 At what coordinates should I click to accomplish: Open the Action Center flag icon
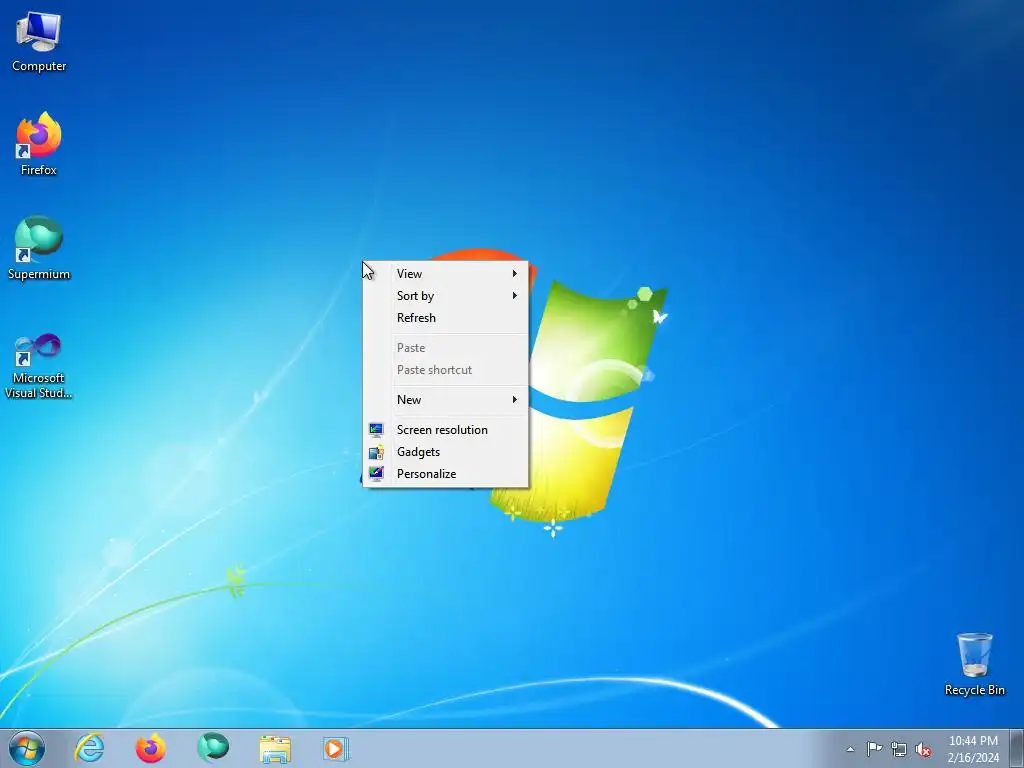[874, 748]
